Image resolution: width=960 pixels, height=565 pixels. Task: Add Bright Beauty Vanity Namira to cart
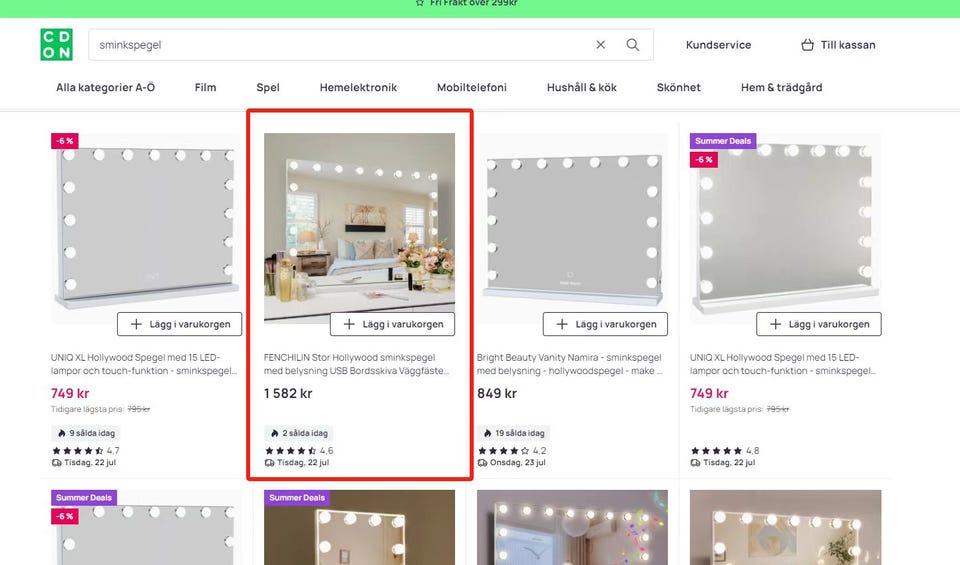coord(605,324)
